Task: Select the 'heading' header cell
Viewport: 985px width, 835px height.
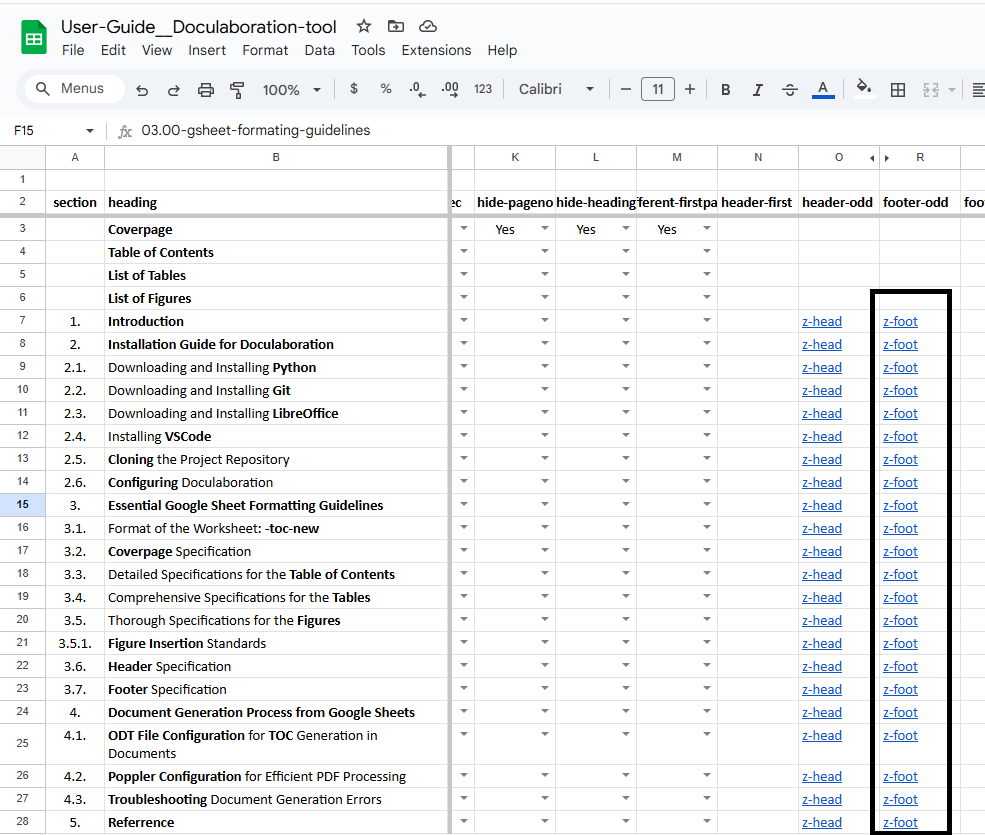Action: tap(276, 202)
